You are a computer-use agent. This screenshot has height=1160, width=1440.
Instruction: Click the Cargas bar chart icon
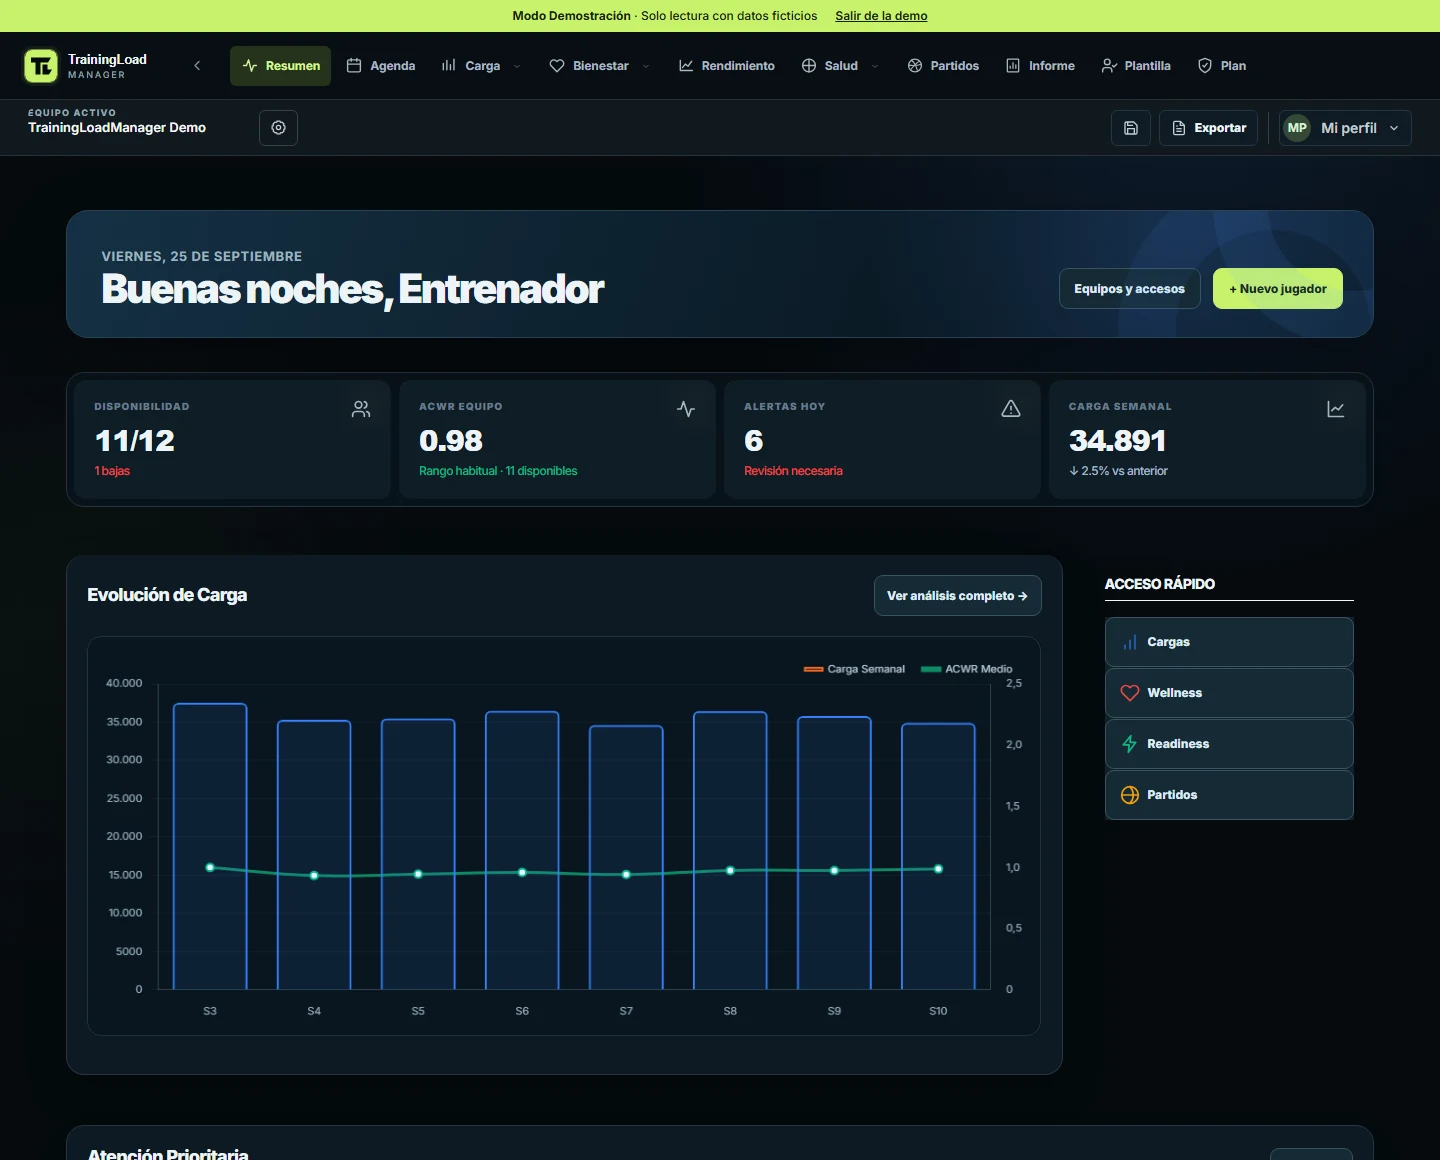(x=1130, y=642)
